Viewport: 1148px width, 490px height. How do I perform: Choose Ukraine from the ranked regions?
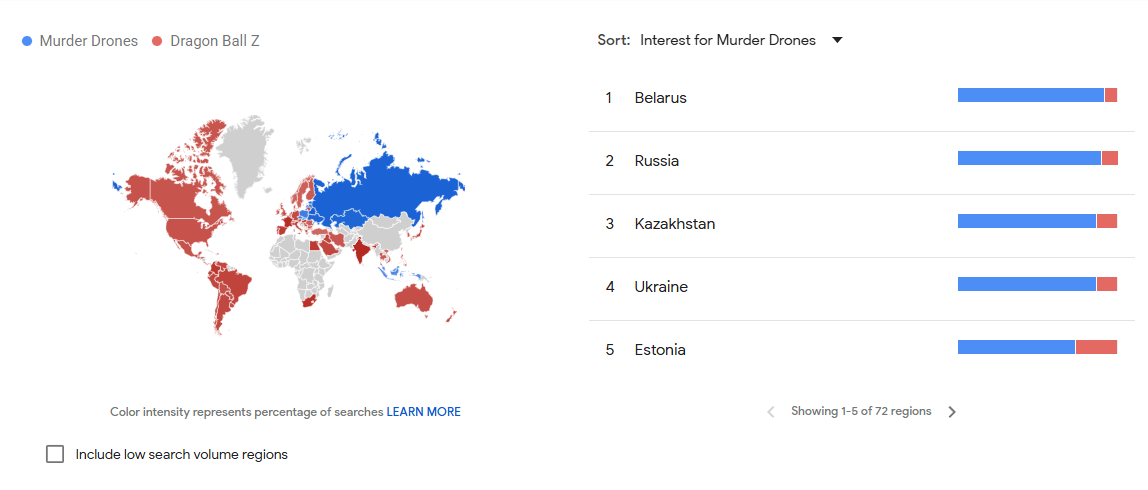(x=660, y=287)
